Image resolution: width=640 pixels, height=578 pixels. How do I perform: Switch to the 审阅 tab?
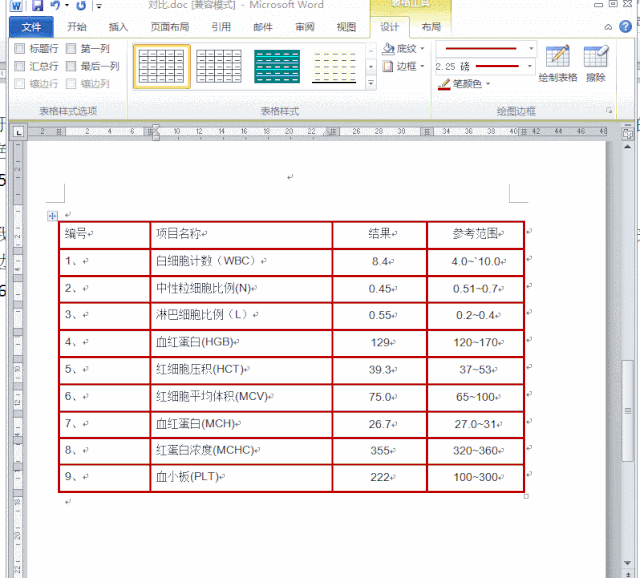point(305,27)
